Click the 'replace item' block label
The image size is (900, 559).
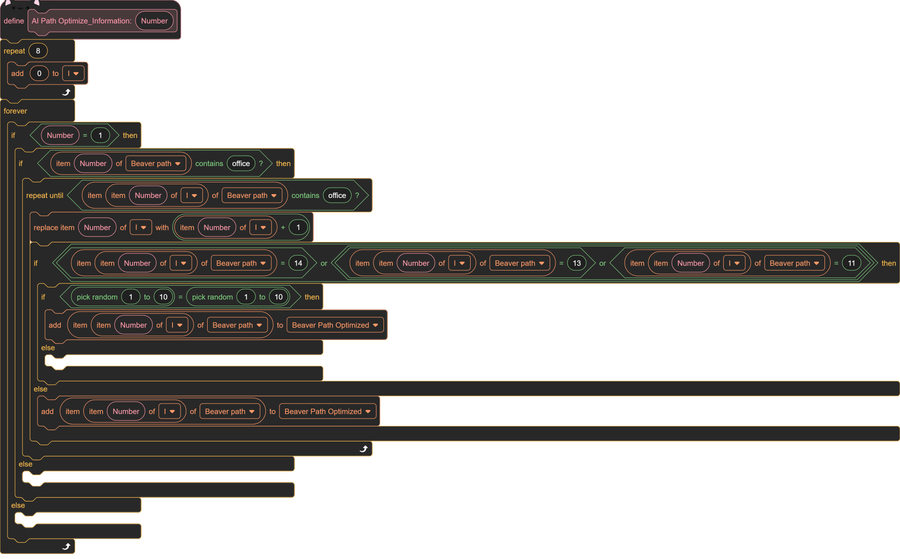tap(54, 227)
